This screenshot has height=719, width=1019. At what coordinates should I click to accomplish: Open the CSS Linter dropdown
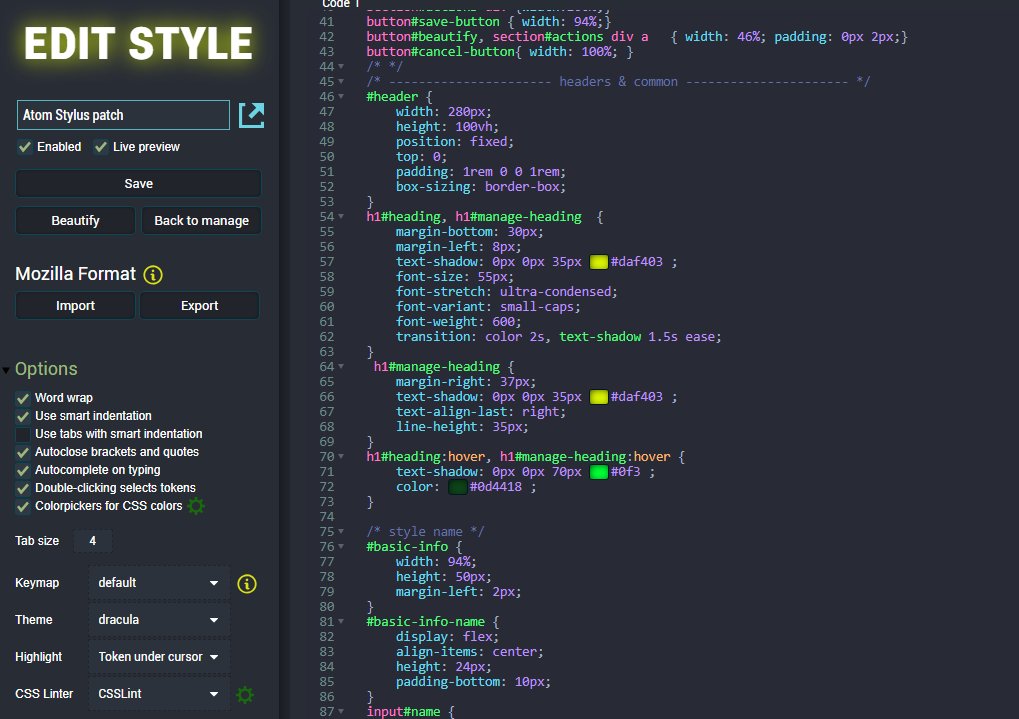[x=158, y=694]
